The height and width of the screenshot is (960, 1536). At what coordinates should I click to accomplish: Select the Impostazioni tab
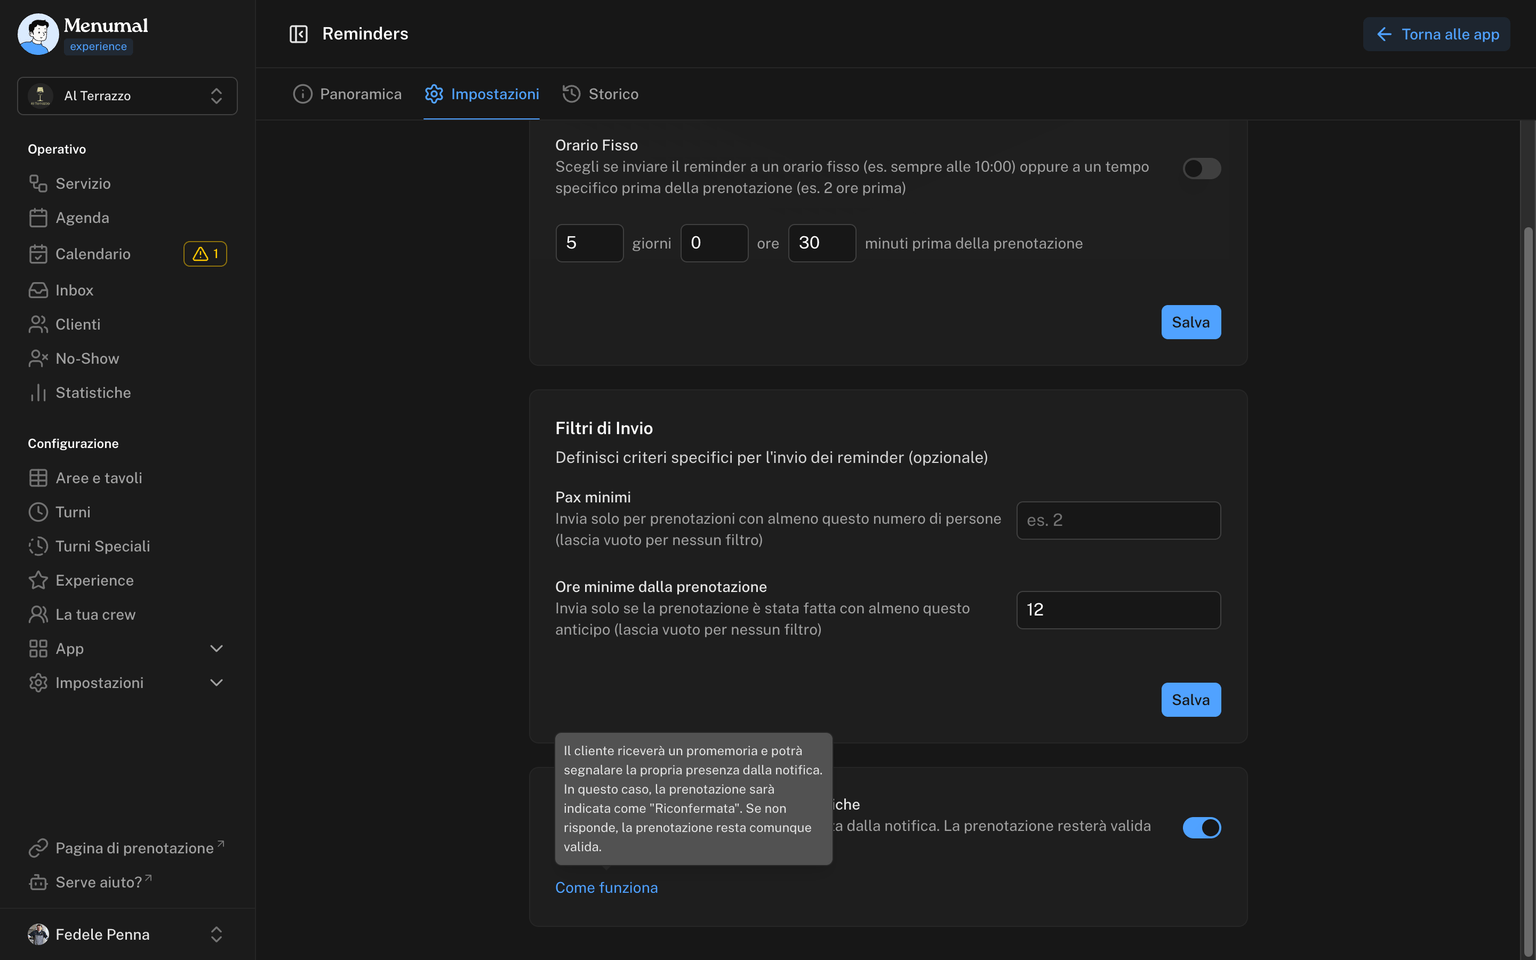pos(481,94)
